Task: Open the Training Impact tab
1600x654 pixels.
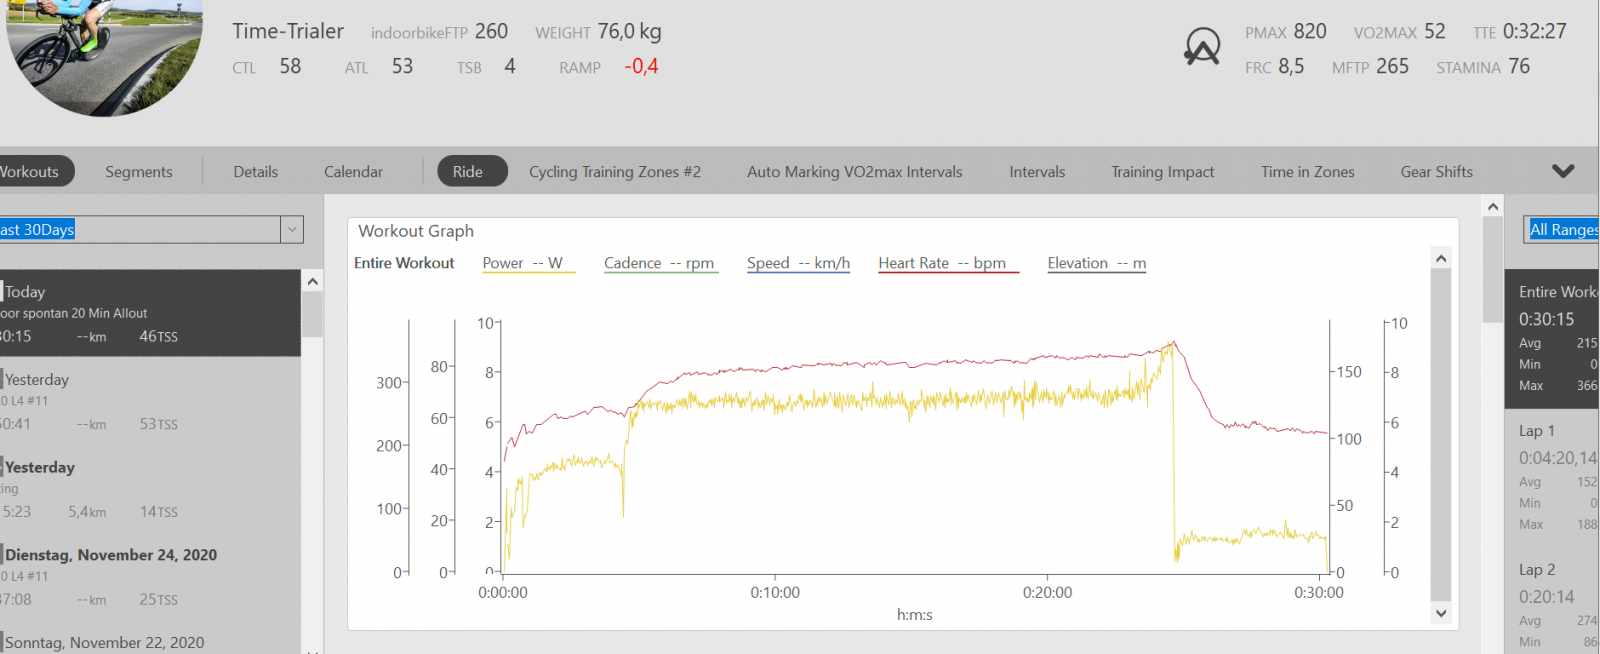Action: coord(1163,172)
